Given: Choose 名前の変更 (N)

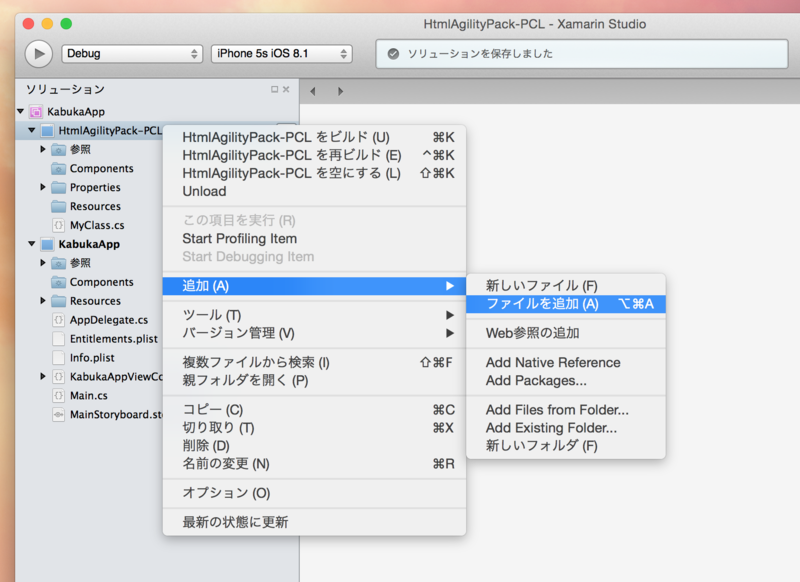Looking at the screenshot, I should click(314, 464).
